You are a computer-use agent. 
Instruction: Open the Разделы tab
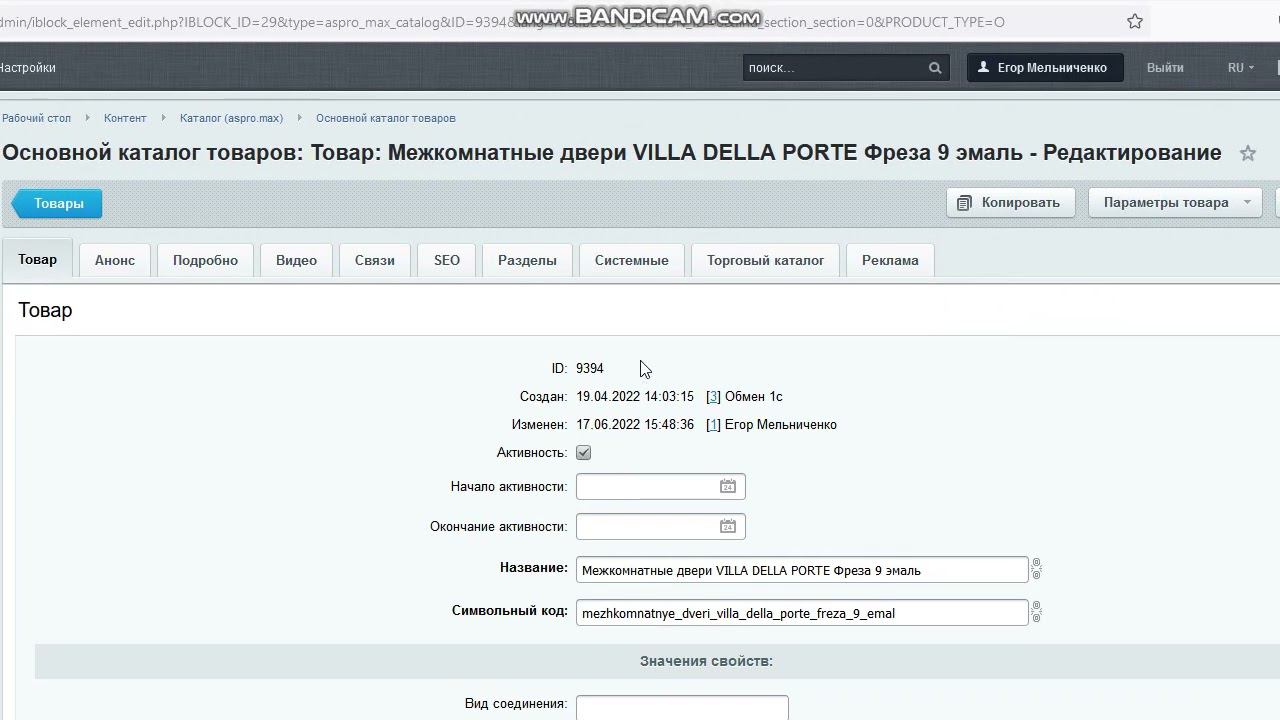[x=527, y=260]
